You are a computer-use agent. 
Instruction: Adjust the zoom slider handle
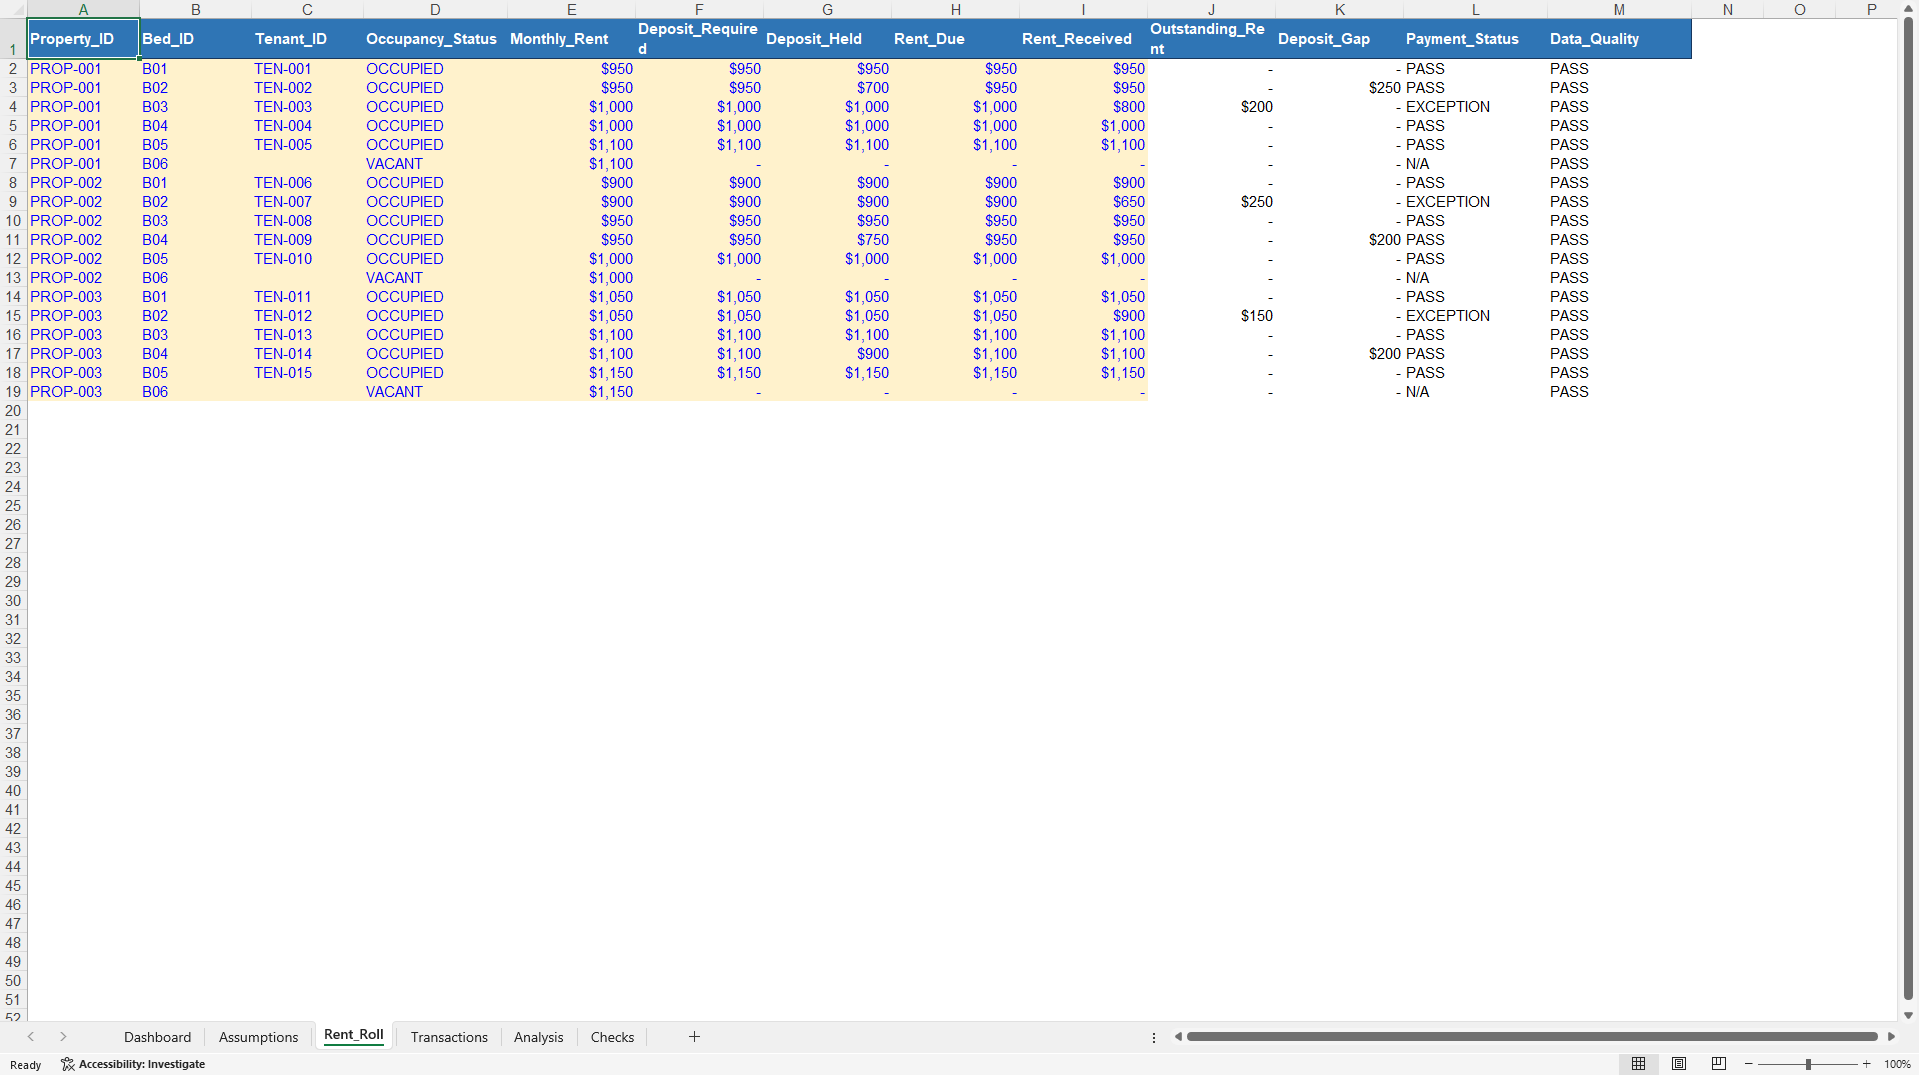1808,1064
